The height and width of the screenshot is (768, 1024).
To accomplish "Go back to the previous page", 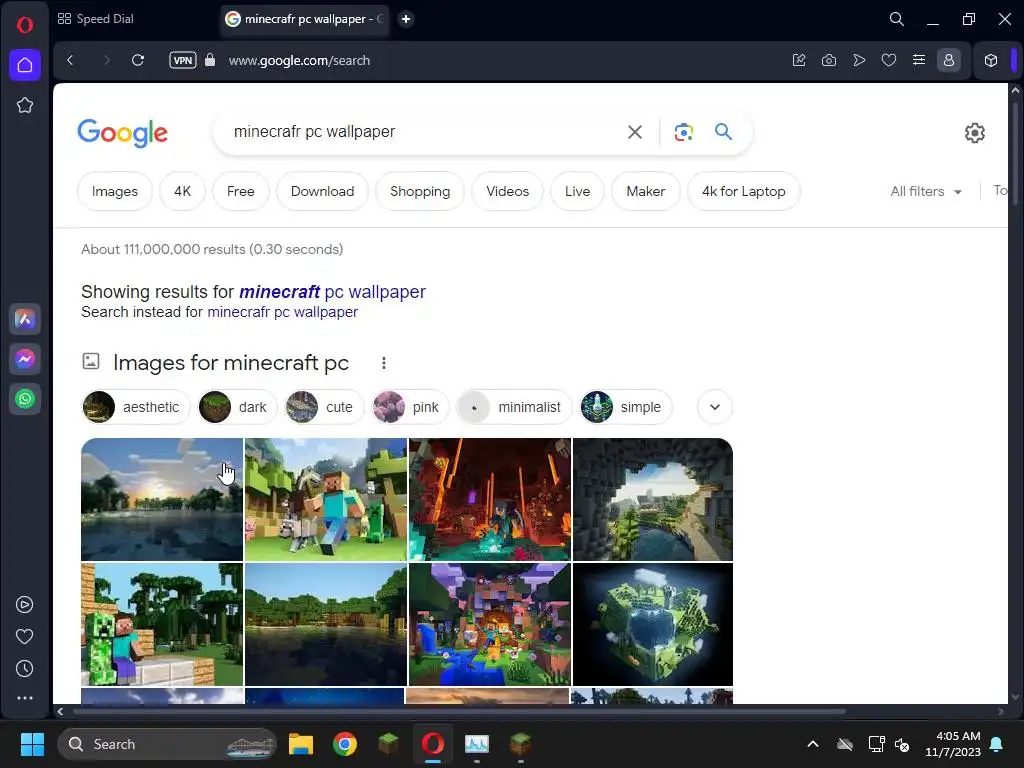I will coord(71,60).
